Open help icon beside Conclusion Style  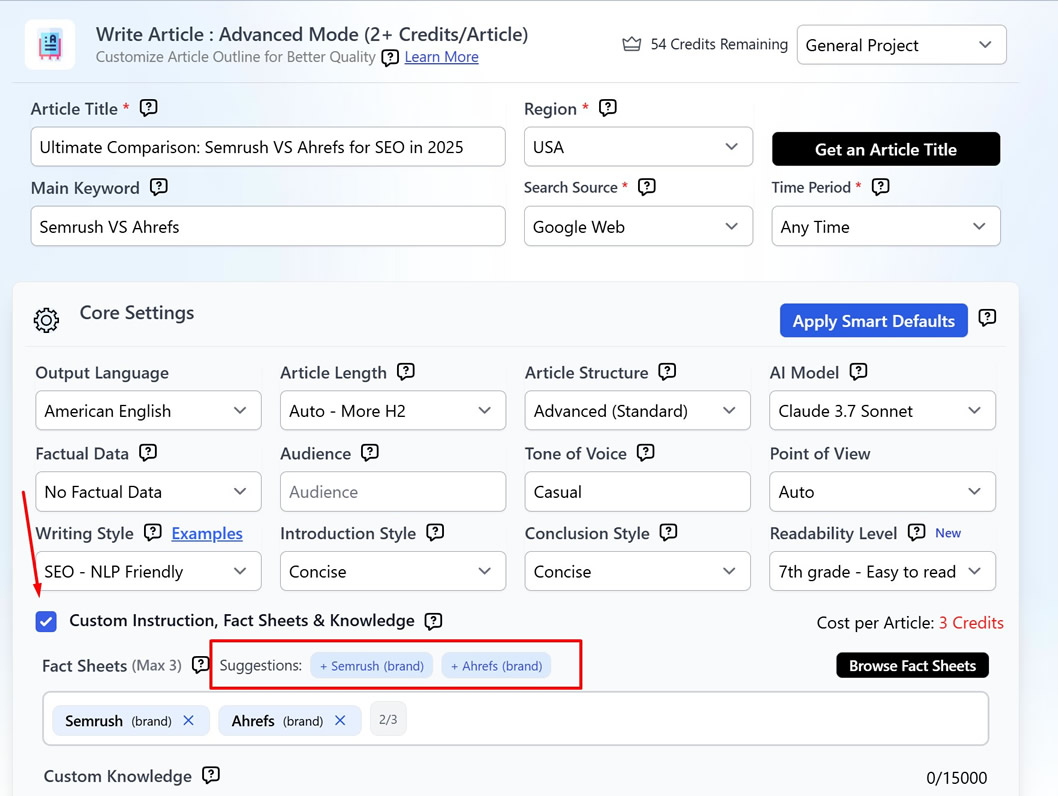[669, 533]
